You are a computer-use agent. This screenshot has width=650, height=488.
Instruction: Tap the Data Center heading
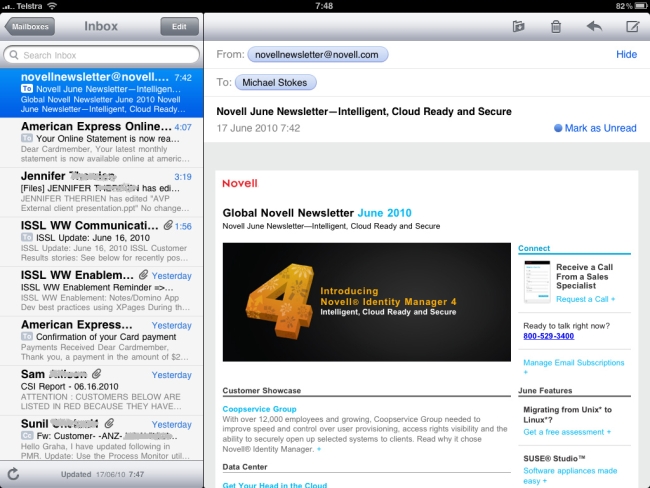tap(245, 467)
